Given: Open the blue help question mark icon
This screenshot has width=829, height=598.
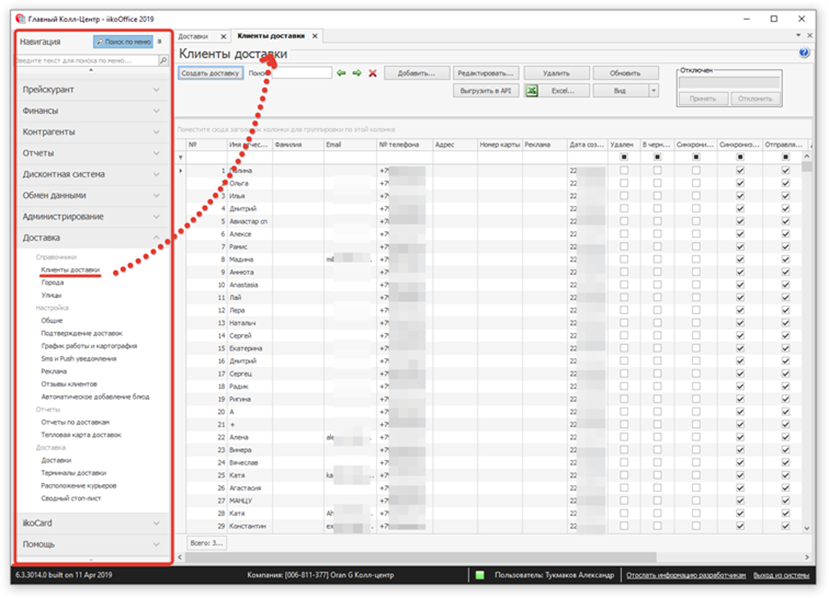Looking at the screenshot, I should coord(804,53).
